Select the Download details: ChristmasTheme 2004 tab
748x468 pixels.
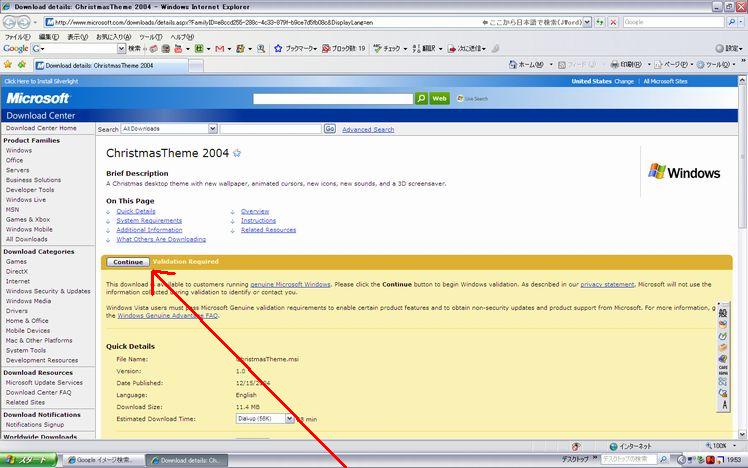pyautogui.click(x=111, y=65)
